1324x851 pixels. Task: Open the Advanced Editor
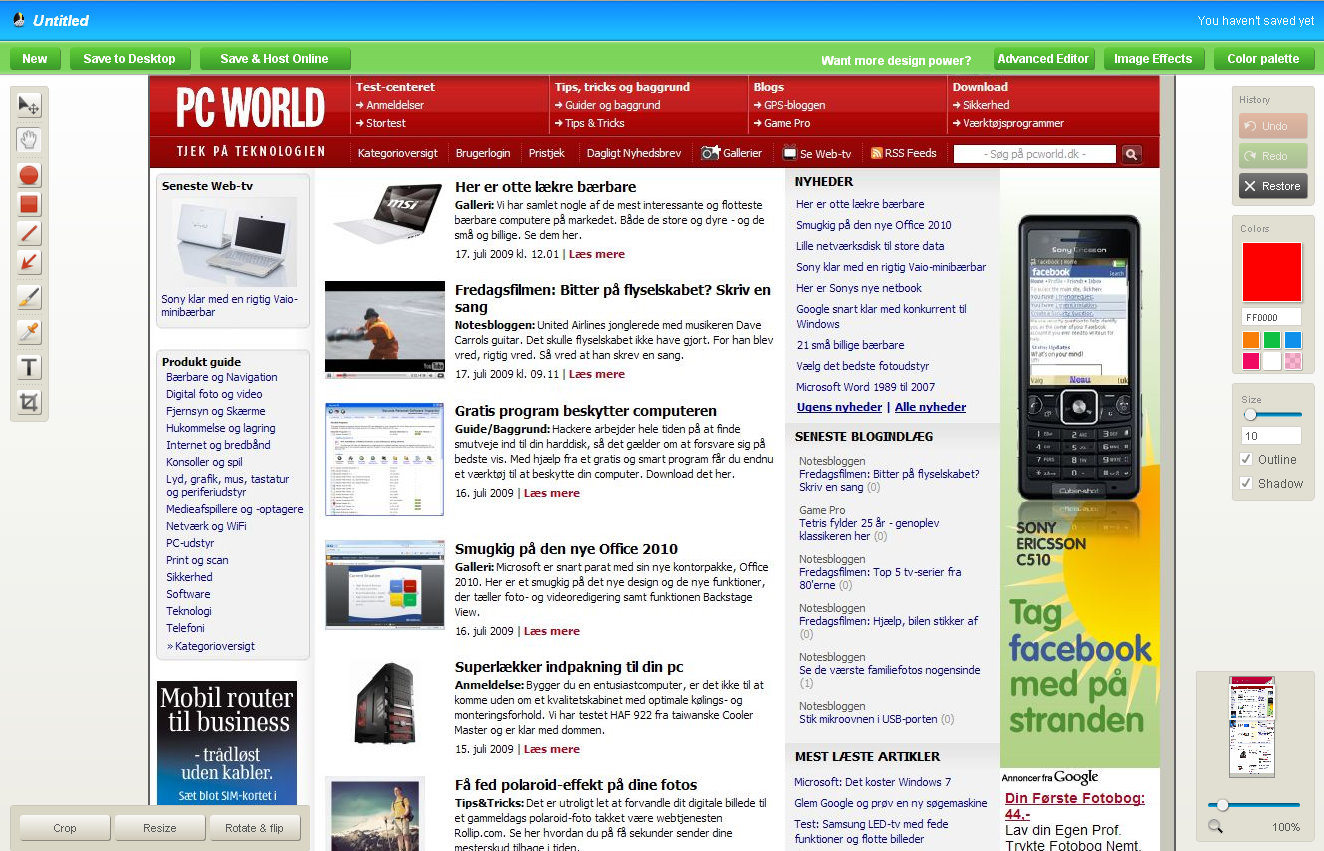click(x=1043, y=58)
